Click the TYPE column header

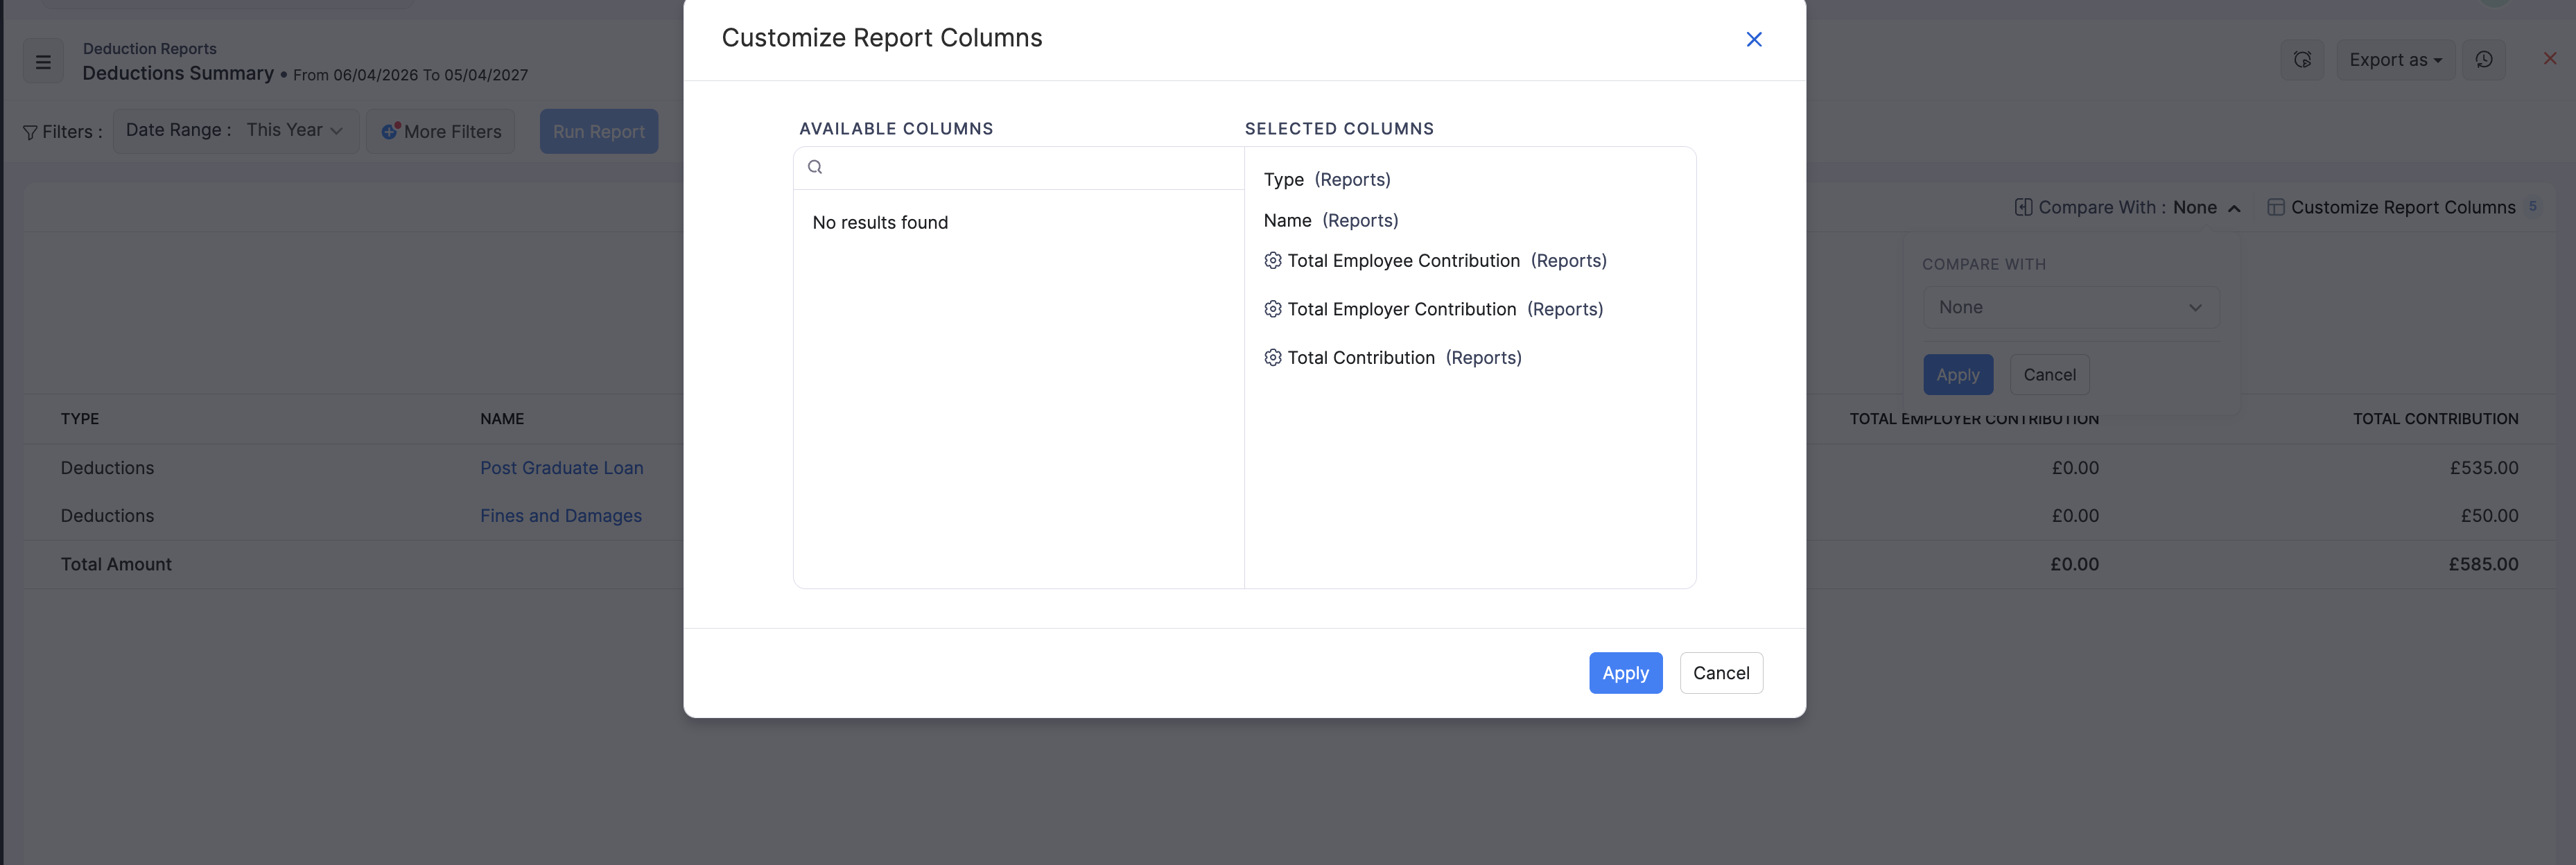click(80, 418)
